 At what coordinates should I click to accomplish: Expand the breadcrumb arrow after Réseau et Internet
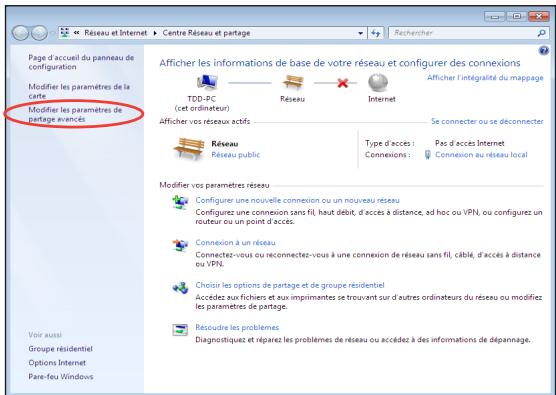(155, 33)
